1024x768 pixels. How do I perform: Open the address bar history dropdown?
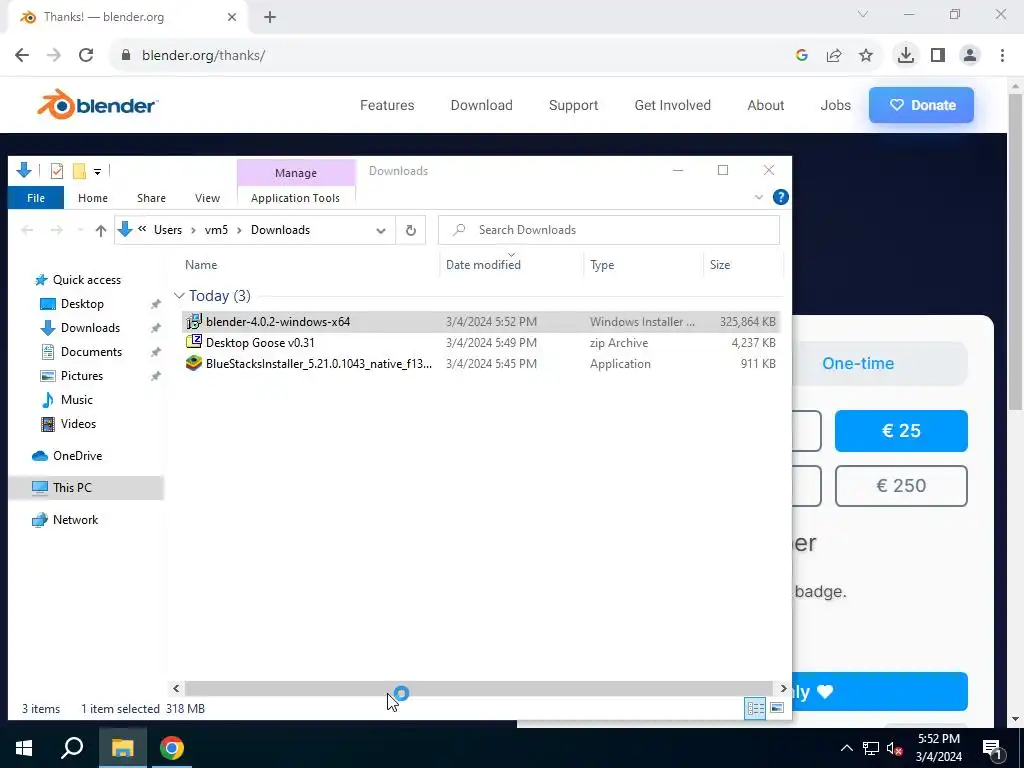click(x=381, y=230)
